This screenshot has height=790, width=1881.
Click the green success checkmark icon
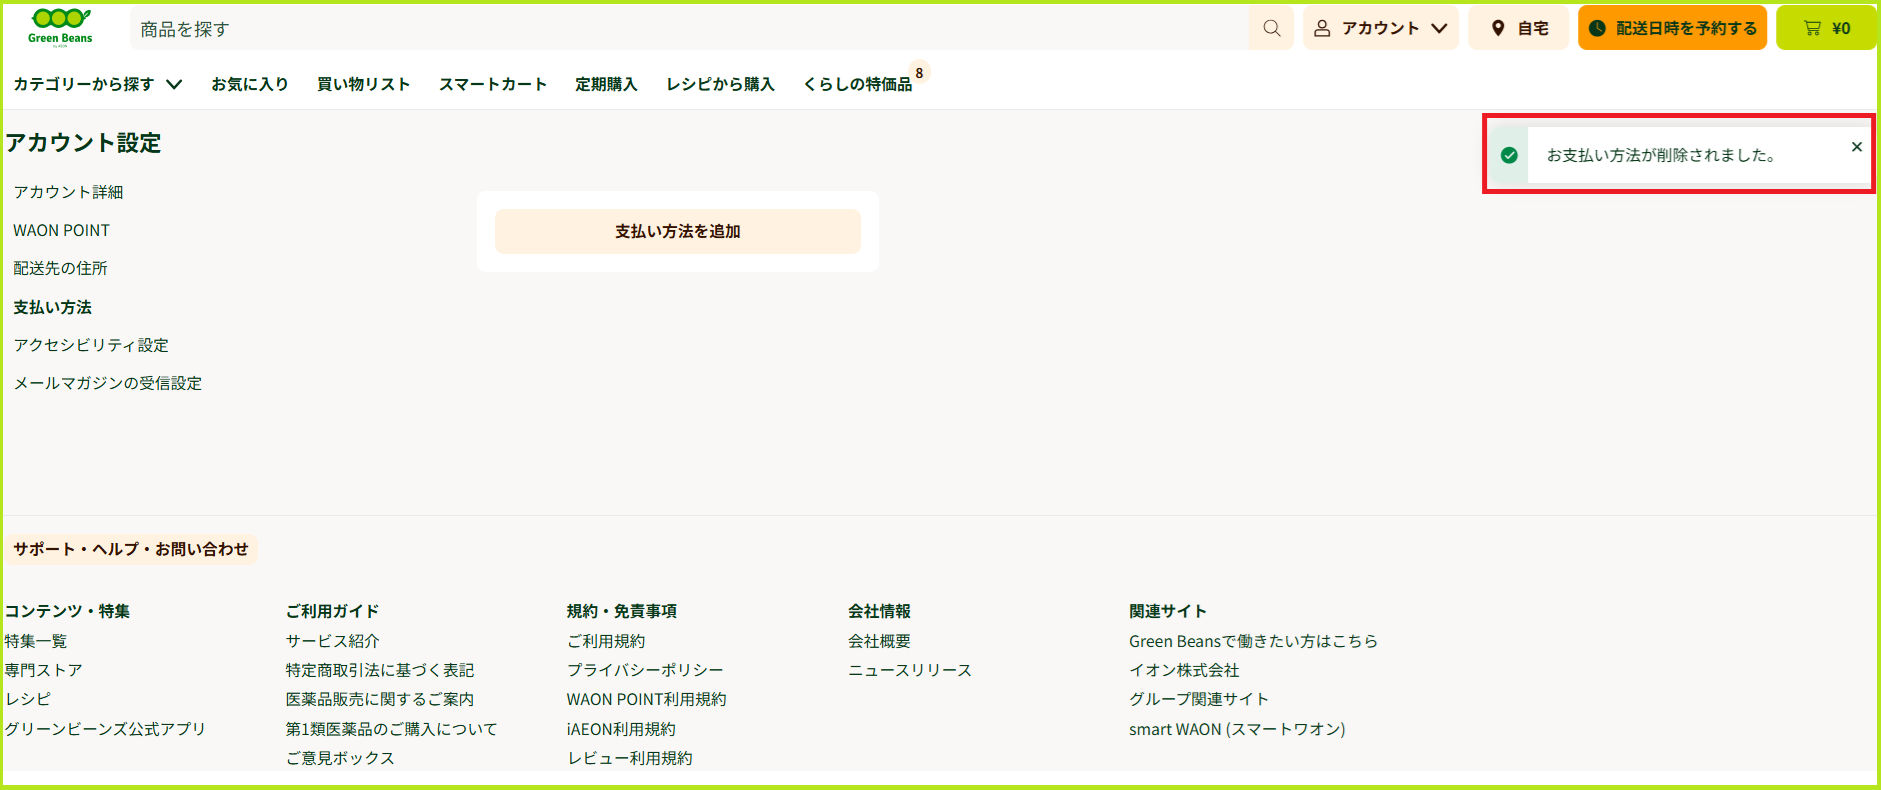pyautogui.click(x=1509, y=155)
